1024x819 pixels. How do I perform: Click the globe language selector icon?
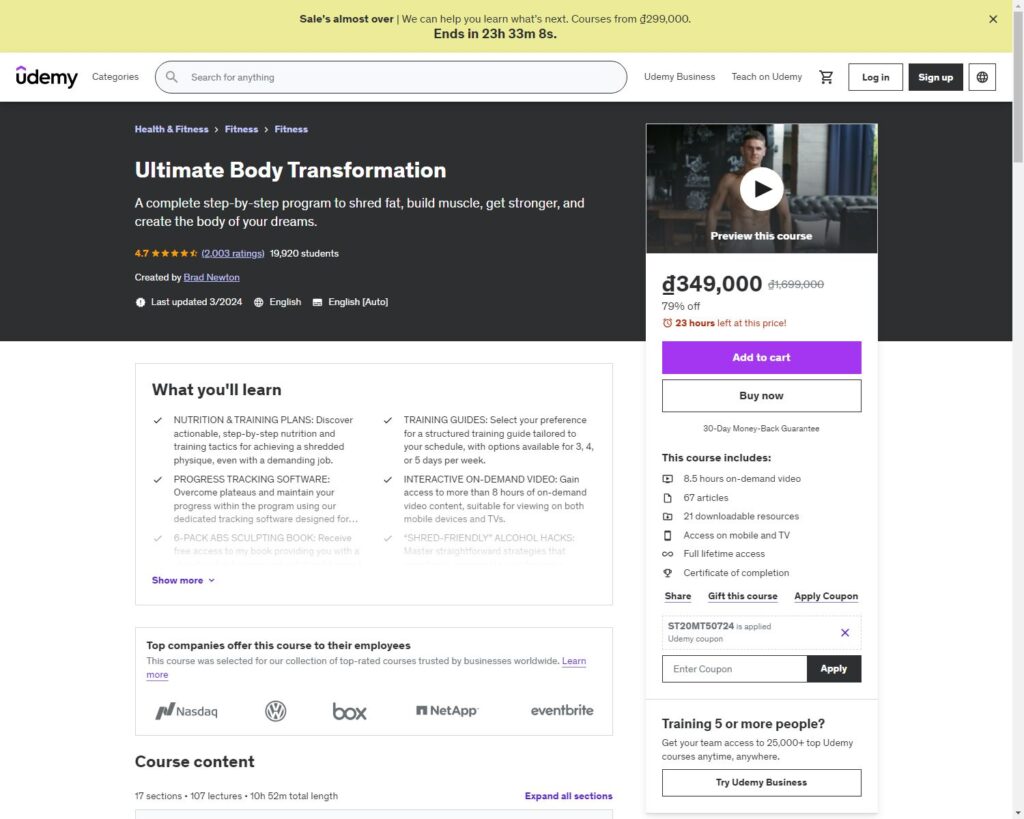(982, 77)
